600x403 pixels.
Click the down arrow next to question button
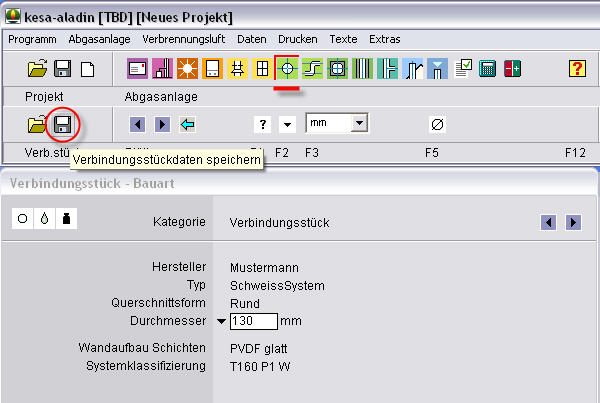pyautogui.click(x=287, y=125)
